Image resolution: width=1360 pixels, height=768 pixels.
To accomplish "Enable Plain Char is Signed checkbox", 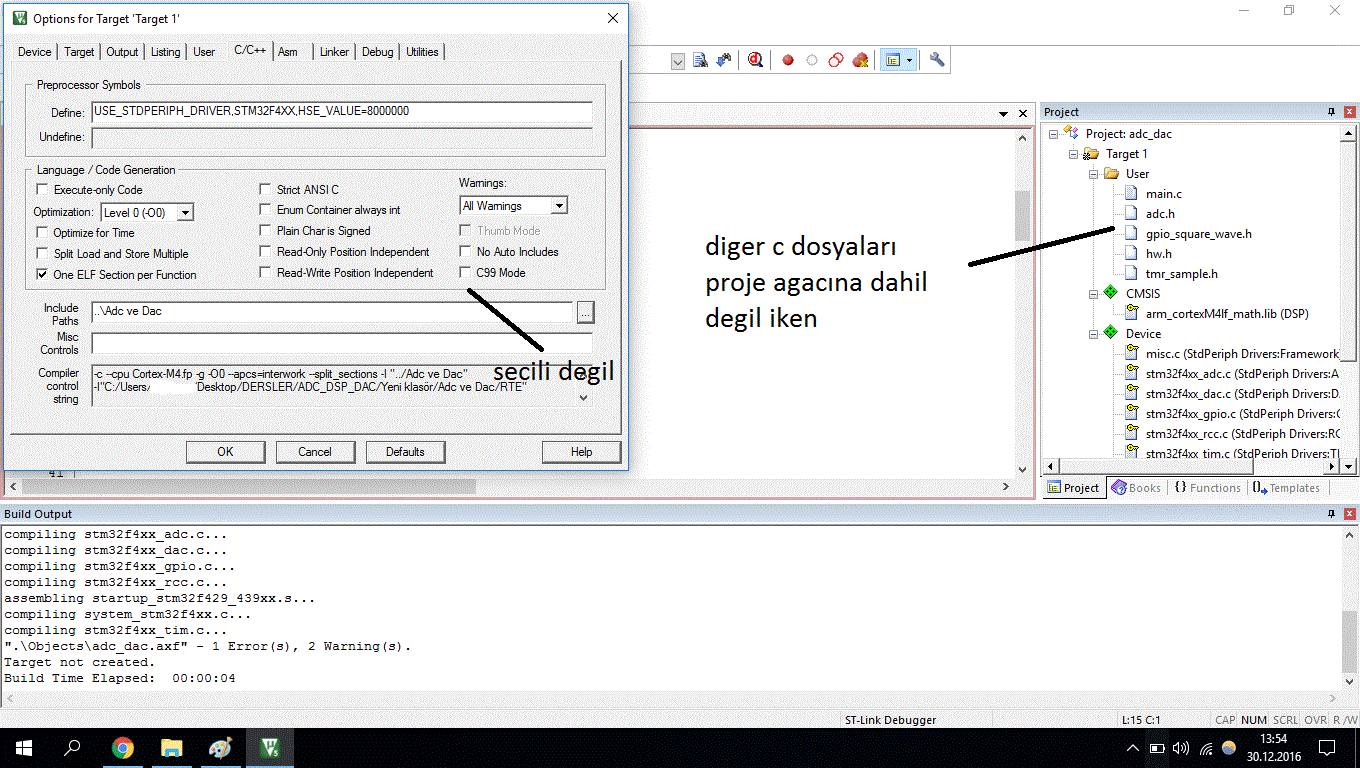I will click(x=266, y=231).
